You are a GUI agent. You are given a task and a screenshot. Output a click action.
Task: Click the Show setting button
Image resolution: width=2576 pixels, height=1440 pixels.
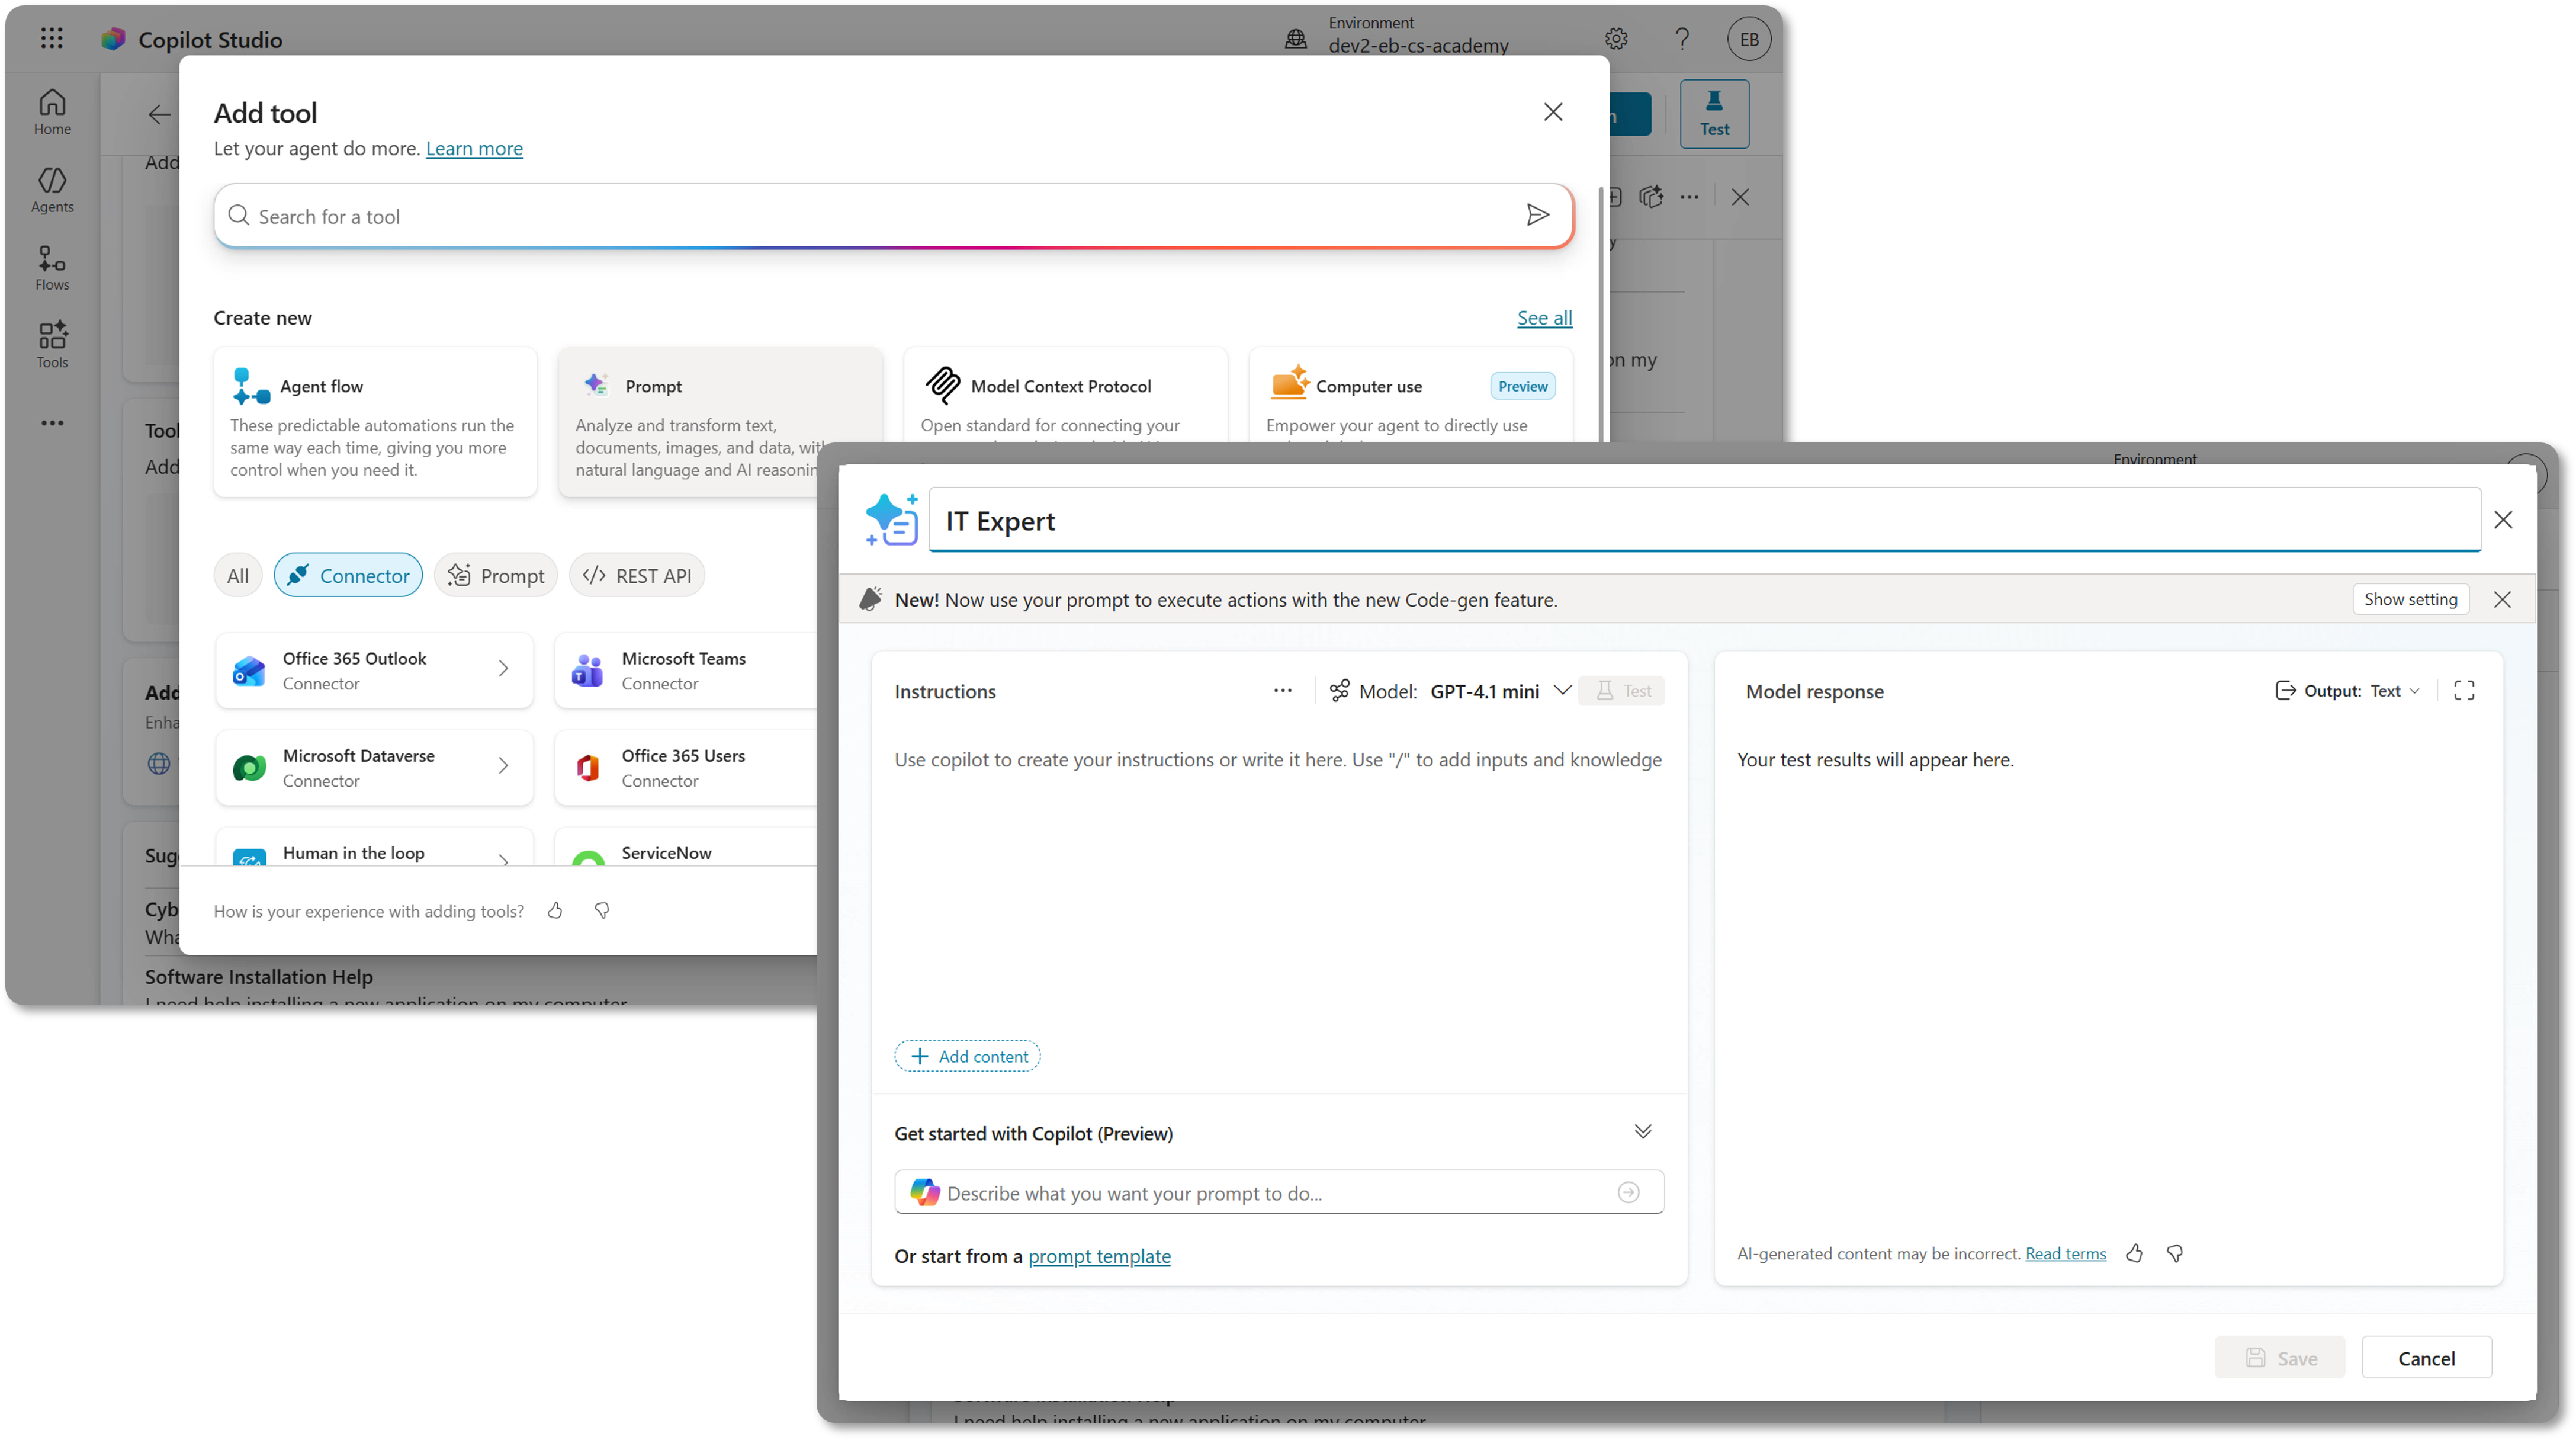pos(2410,599)
